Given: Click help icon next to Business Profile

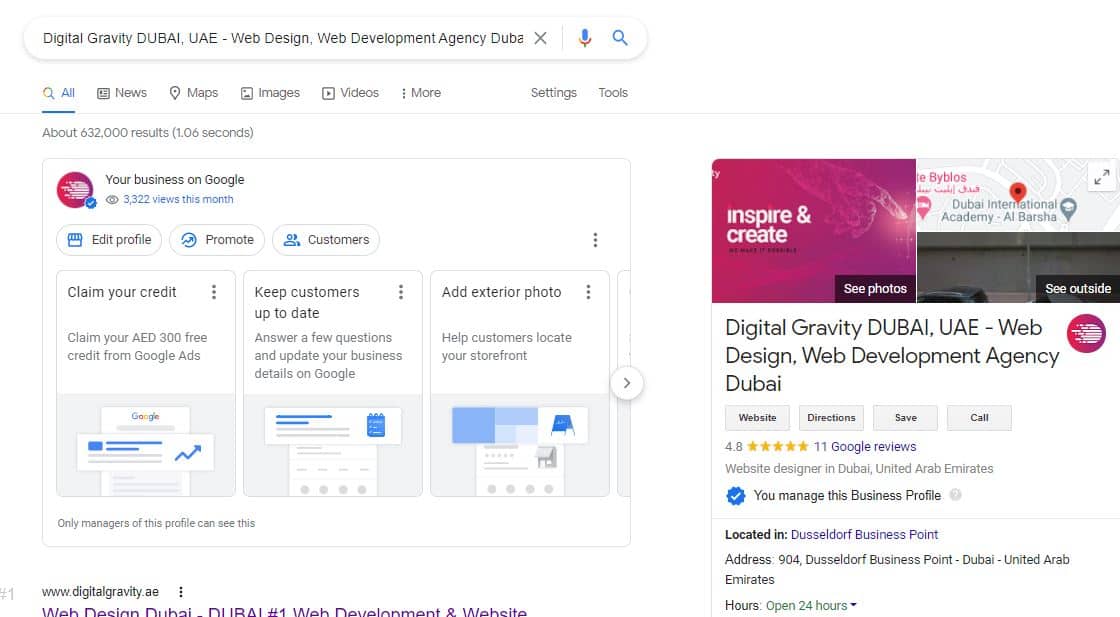Looking at the screenshot, I should [955, 495].
